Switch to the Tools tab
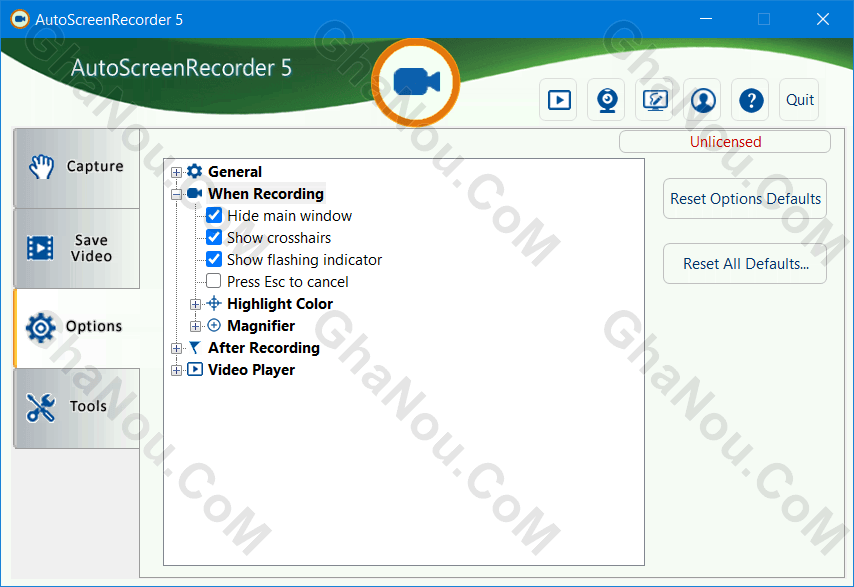This screenshot has width=854, height=587. (x=76, y=408)
